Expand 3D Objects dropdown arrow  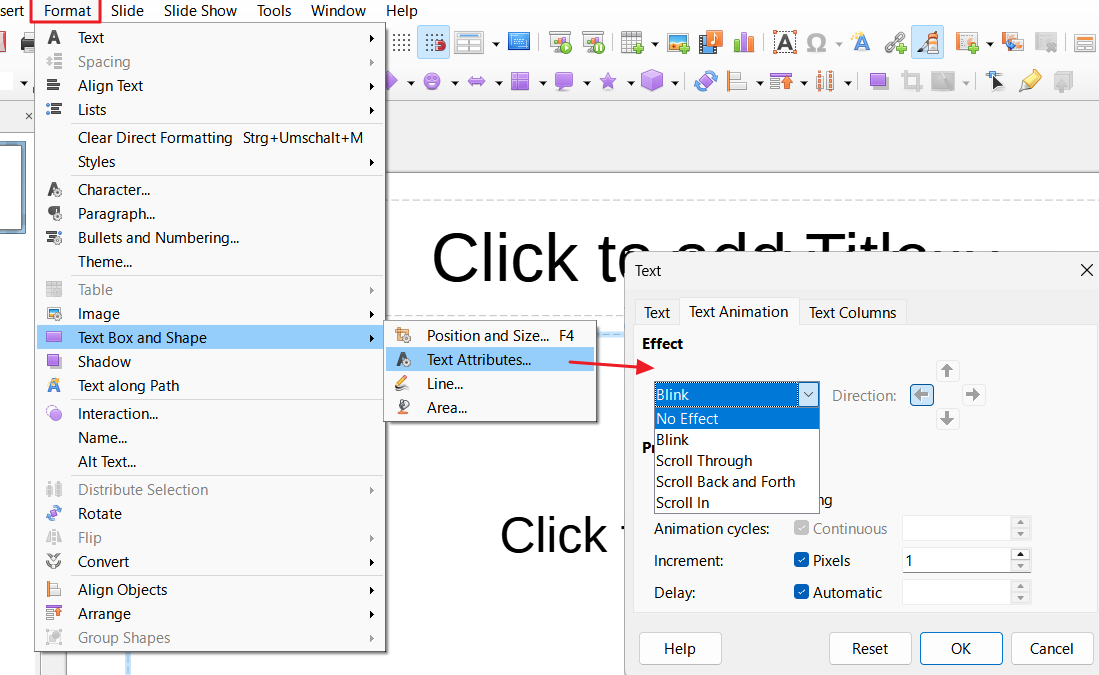click(675, 83)
